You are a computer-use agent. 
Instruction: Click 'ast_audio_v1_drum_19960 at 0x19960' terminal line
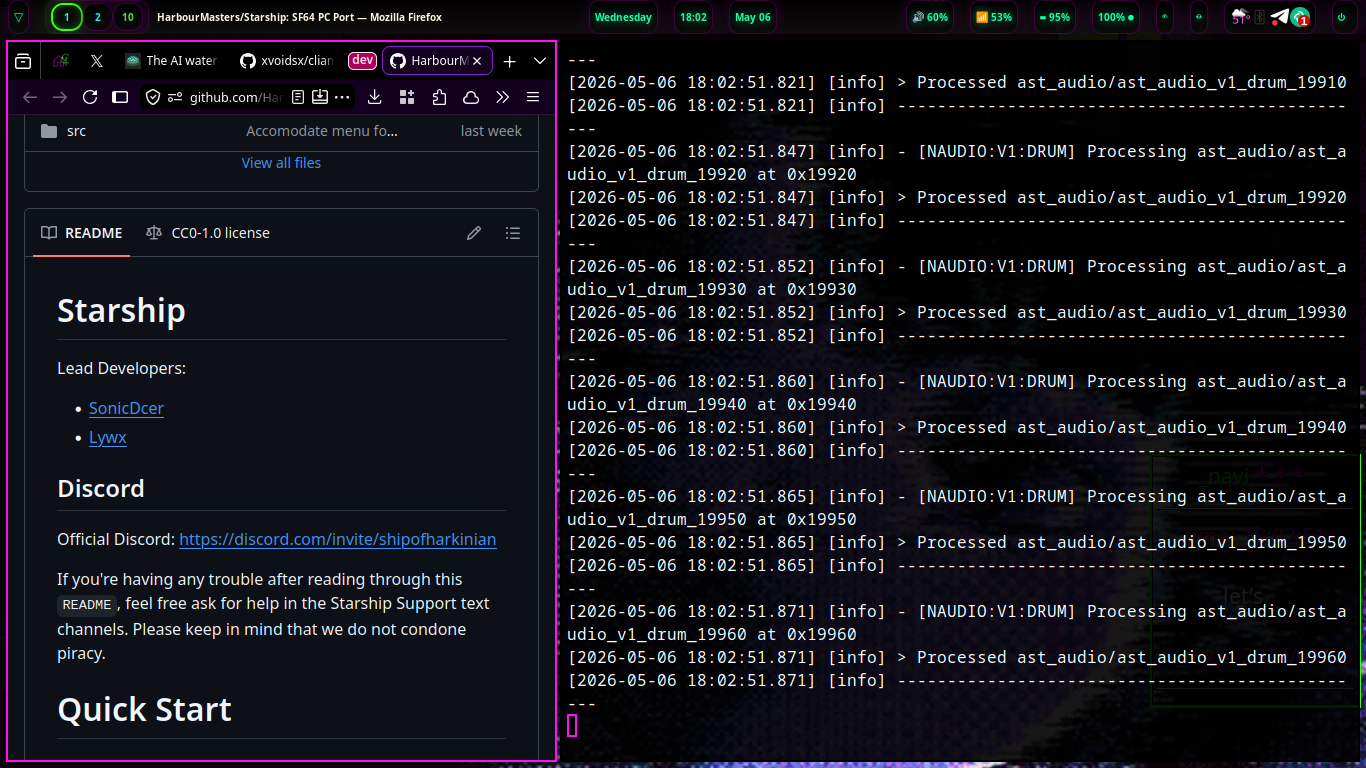[x=712, y=634]
